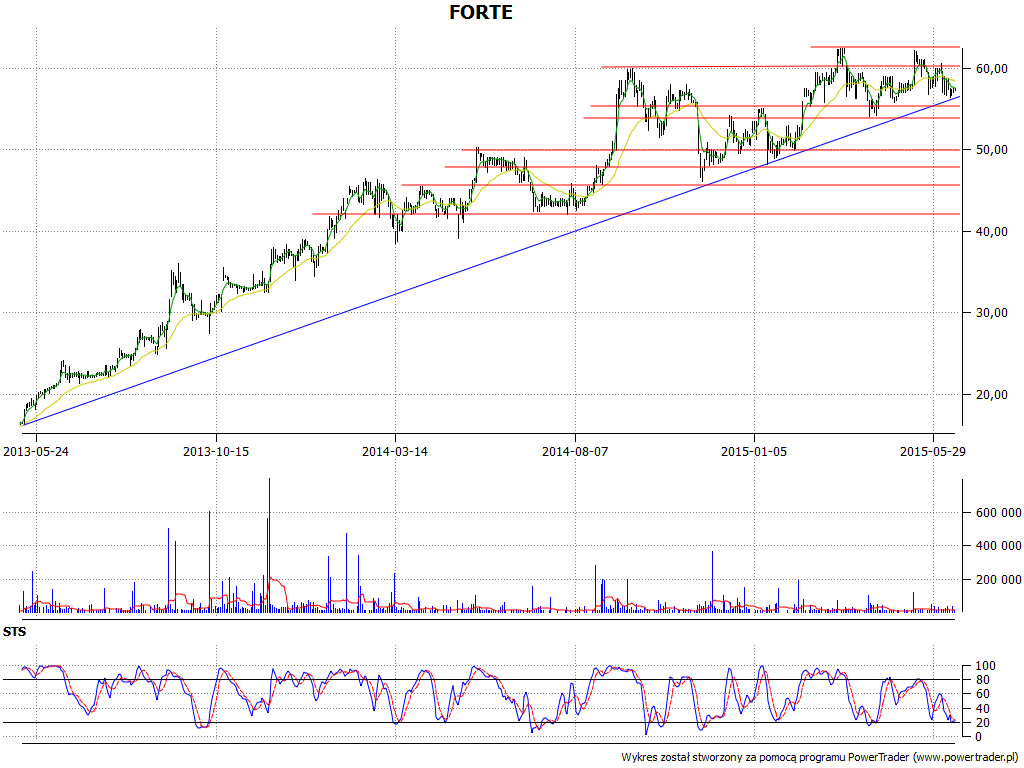Click the STS indicator label
The height and width of the screenshot is (768, 1024).
tap(14, 632)
